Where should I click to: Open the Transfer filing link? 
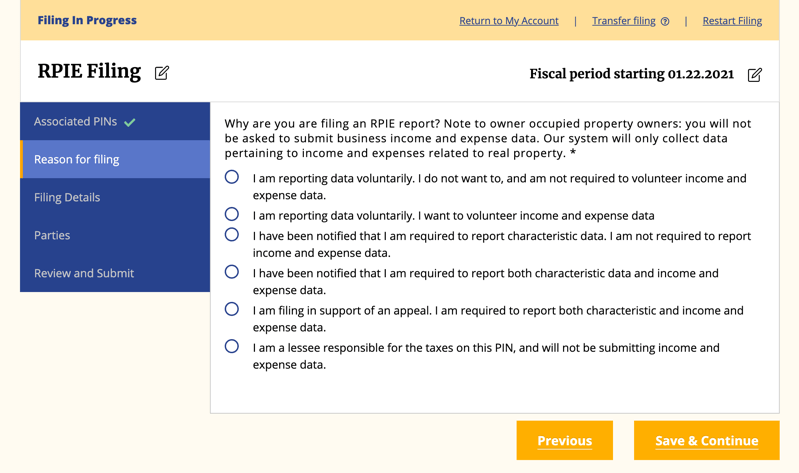pyautogui.click(x=624, y=21)
